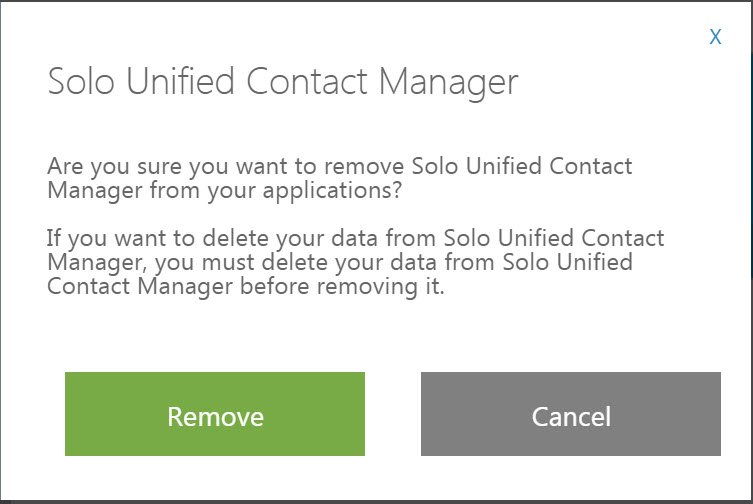Click the gray Cancel button
This screenshot has width=753, height=504.
571,414
